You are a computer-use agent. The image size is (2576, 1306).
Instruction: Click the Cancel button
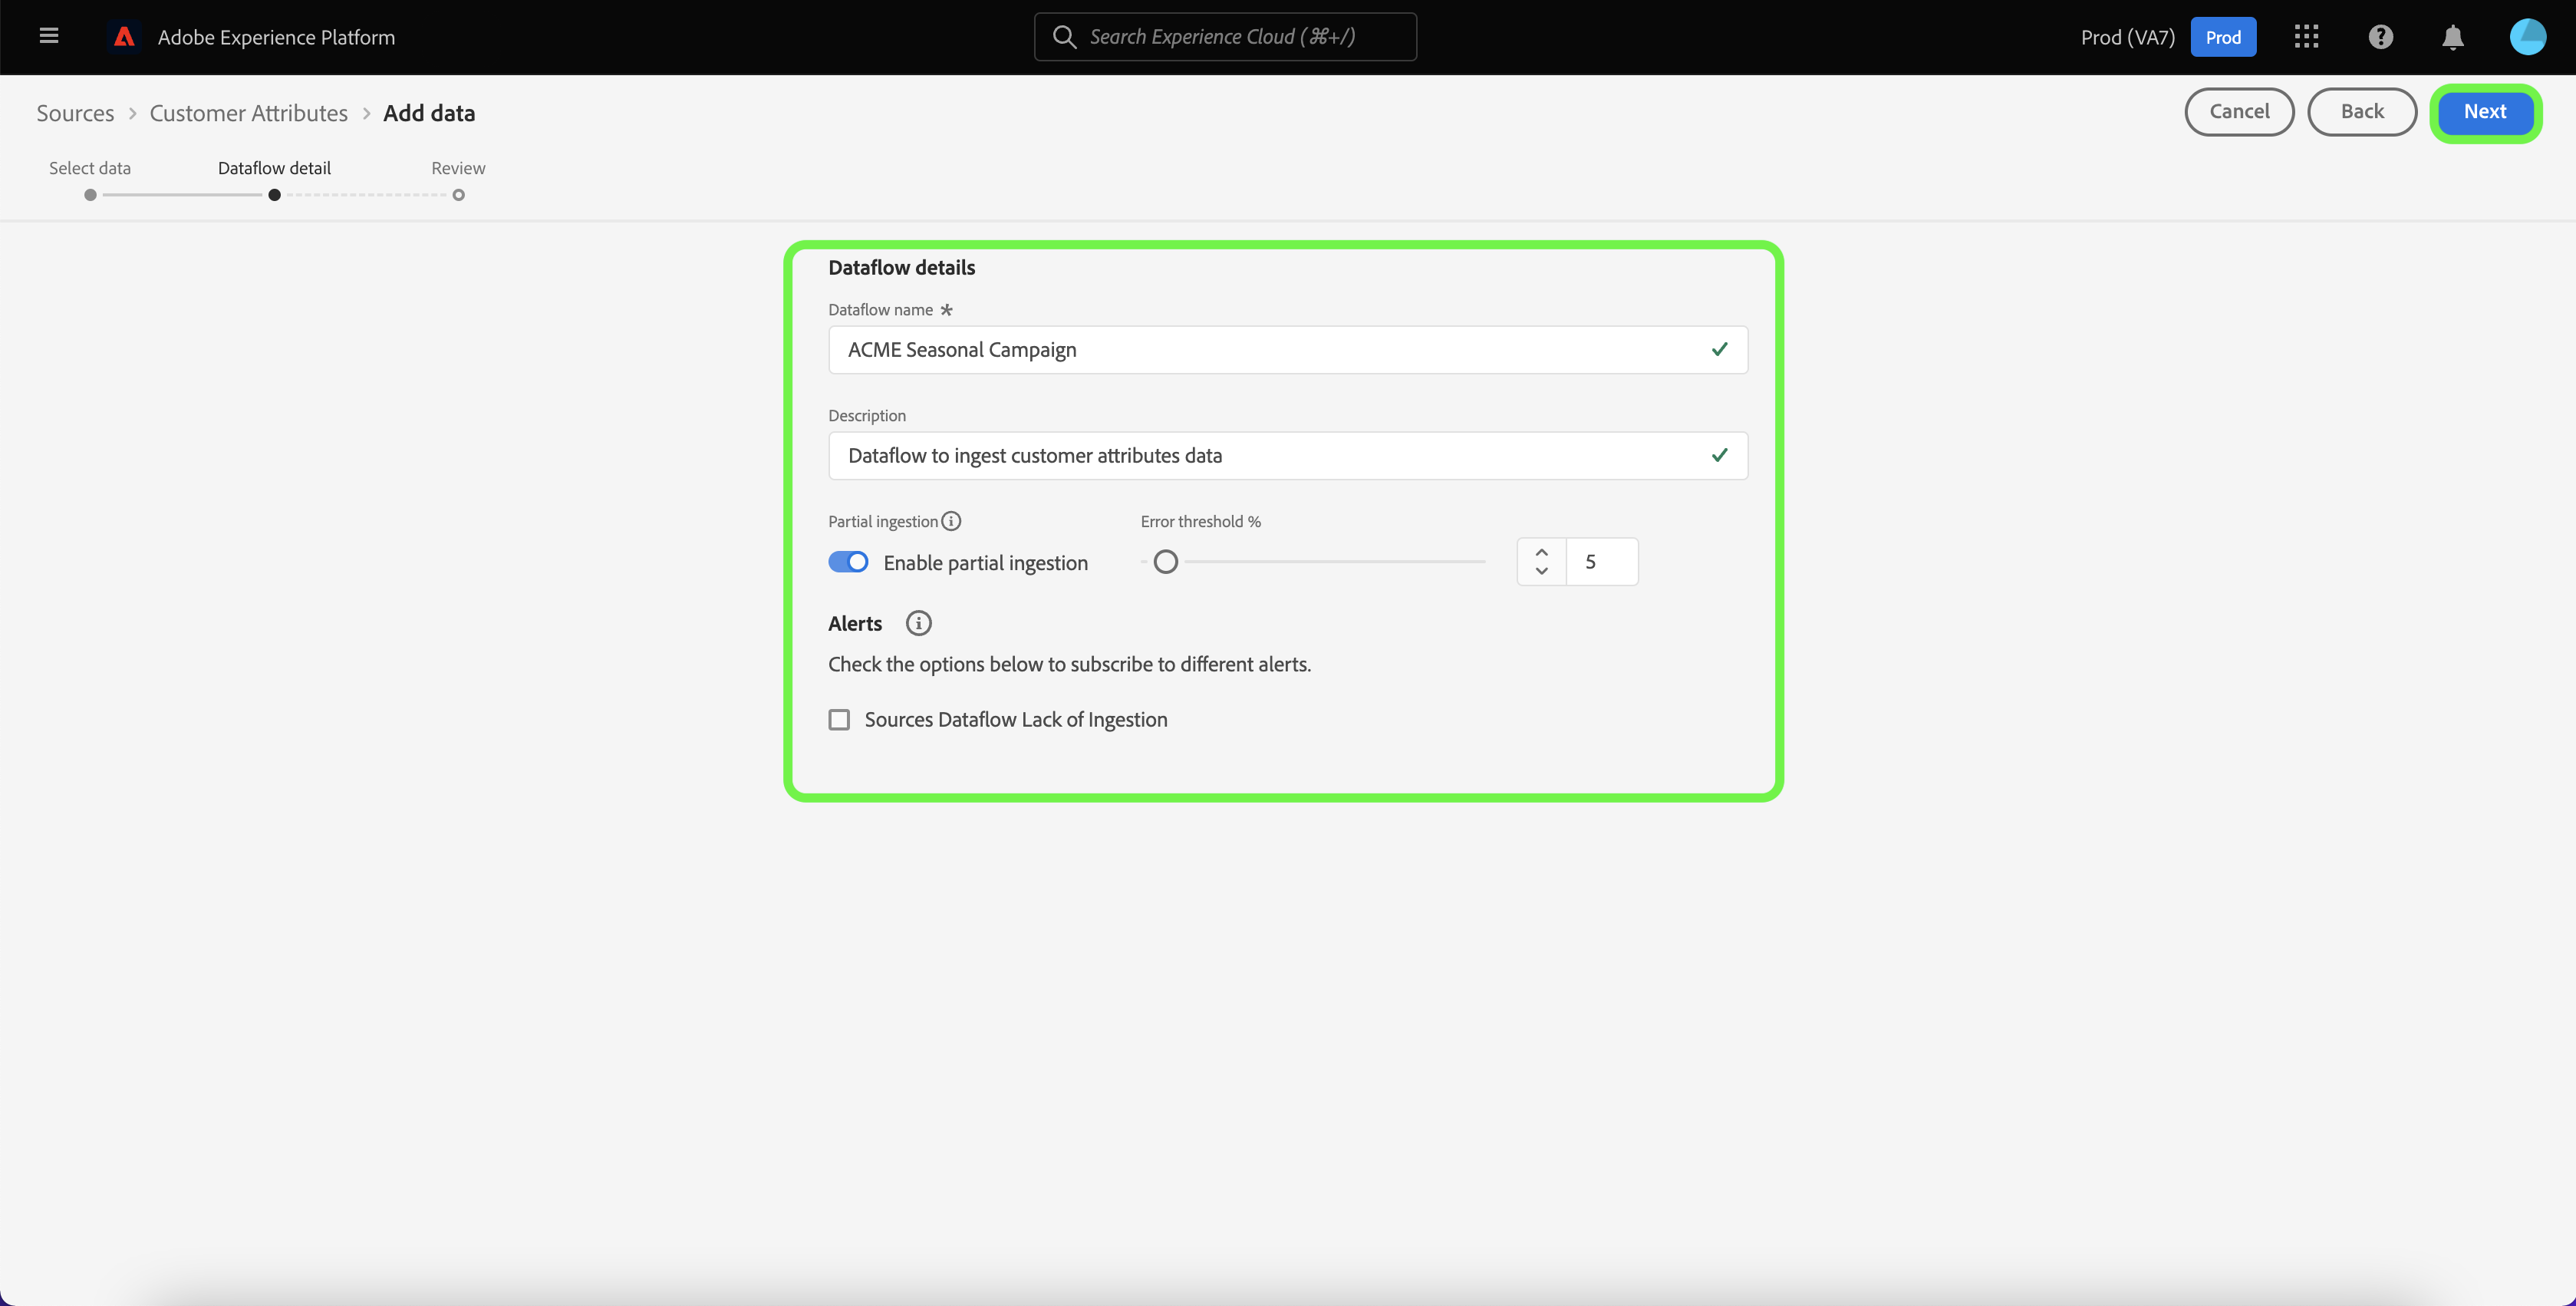click(2238, 112)
